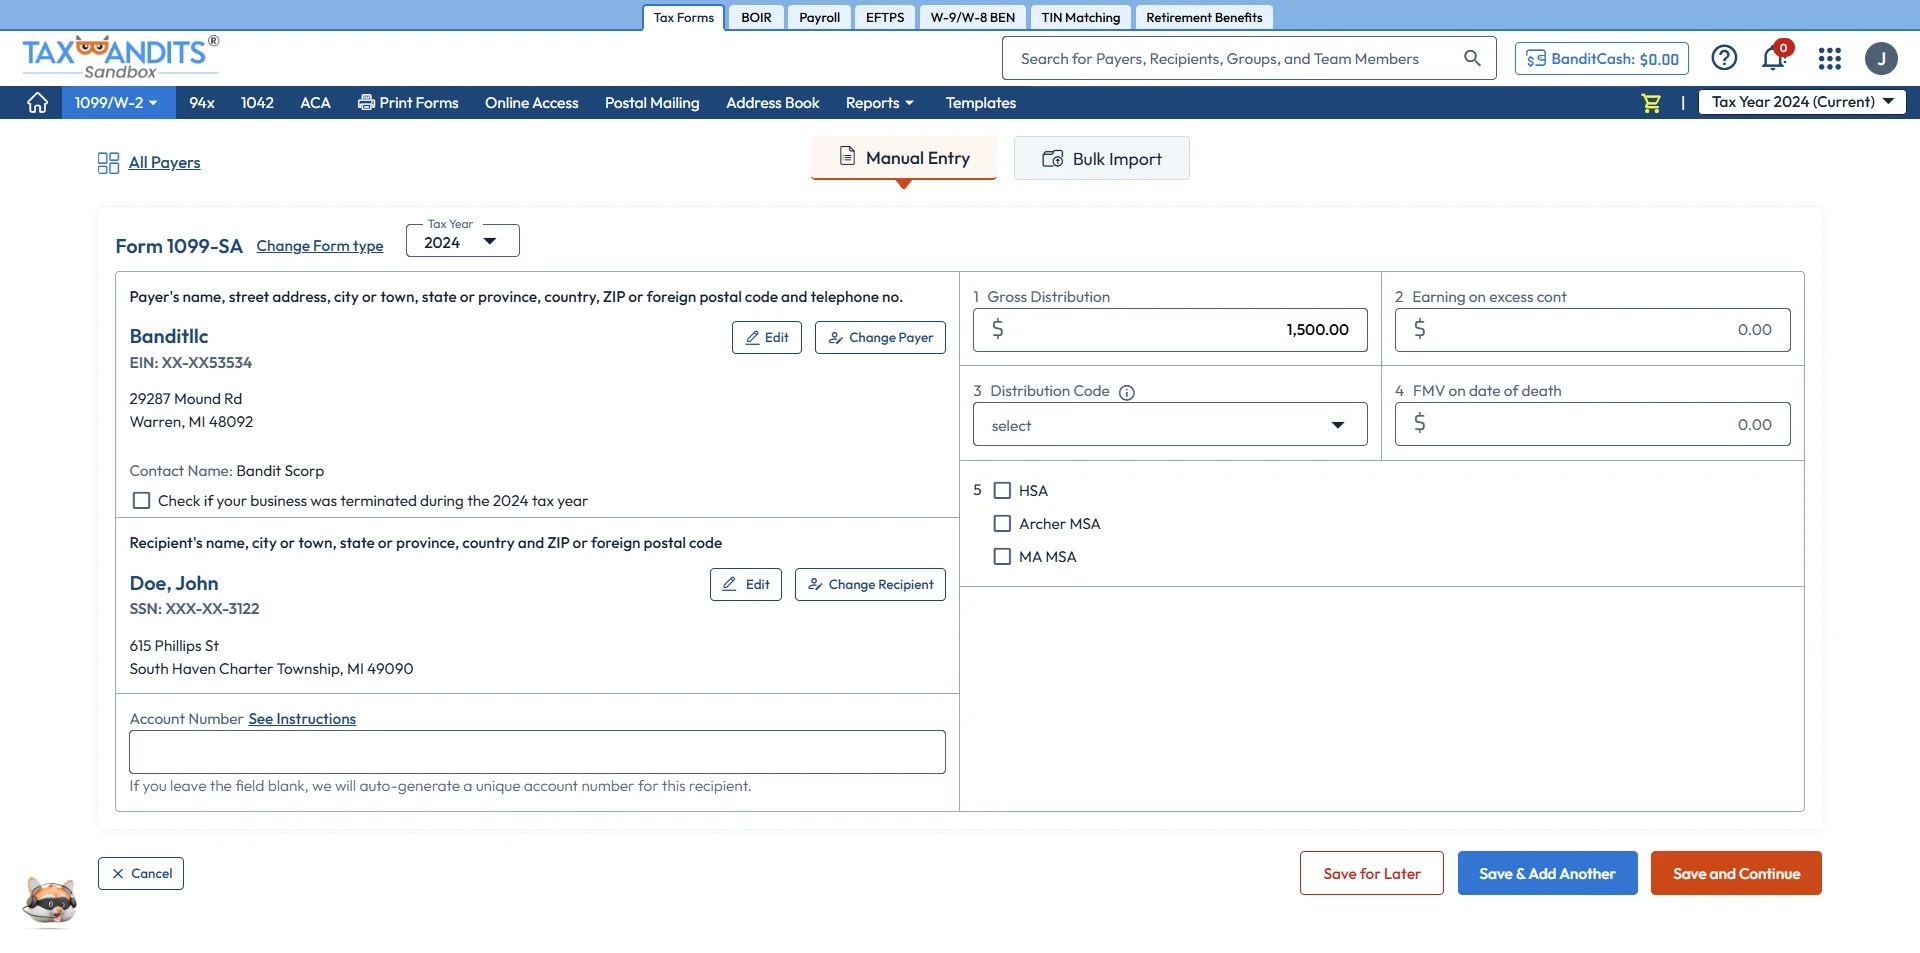Open the Tax Year 2024 (Current) dropdown
The image size is (1920, 953).
click(1801, 101)
